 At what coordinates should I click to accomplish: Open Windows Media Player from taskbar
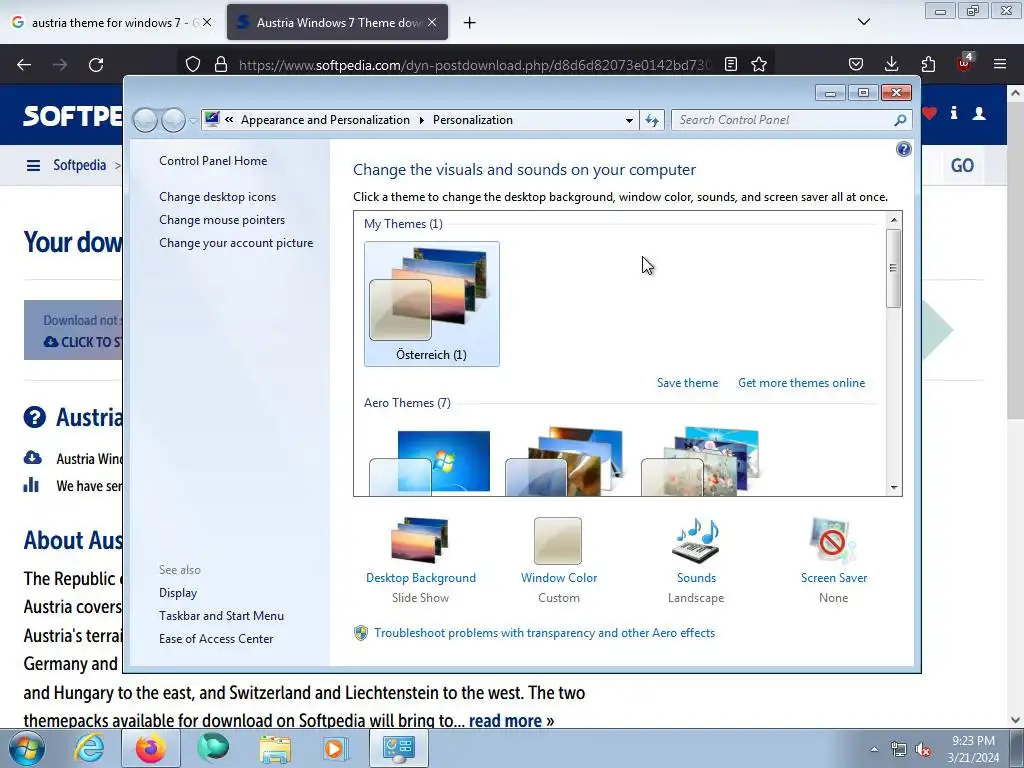336,748
